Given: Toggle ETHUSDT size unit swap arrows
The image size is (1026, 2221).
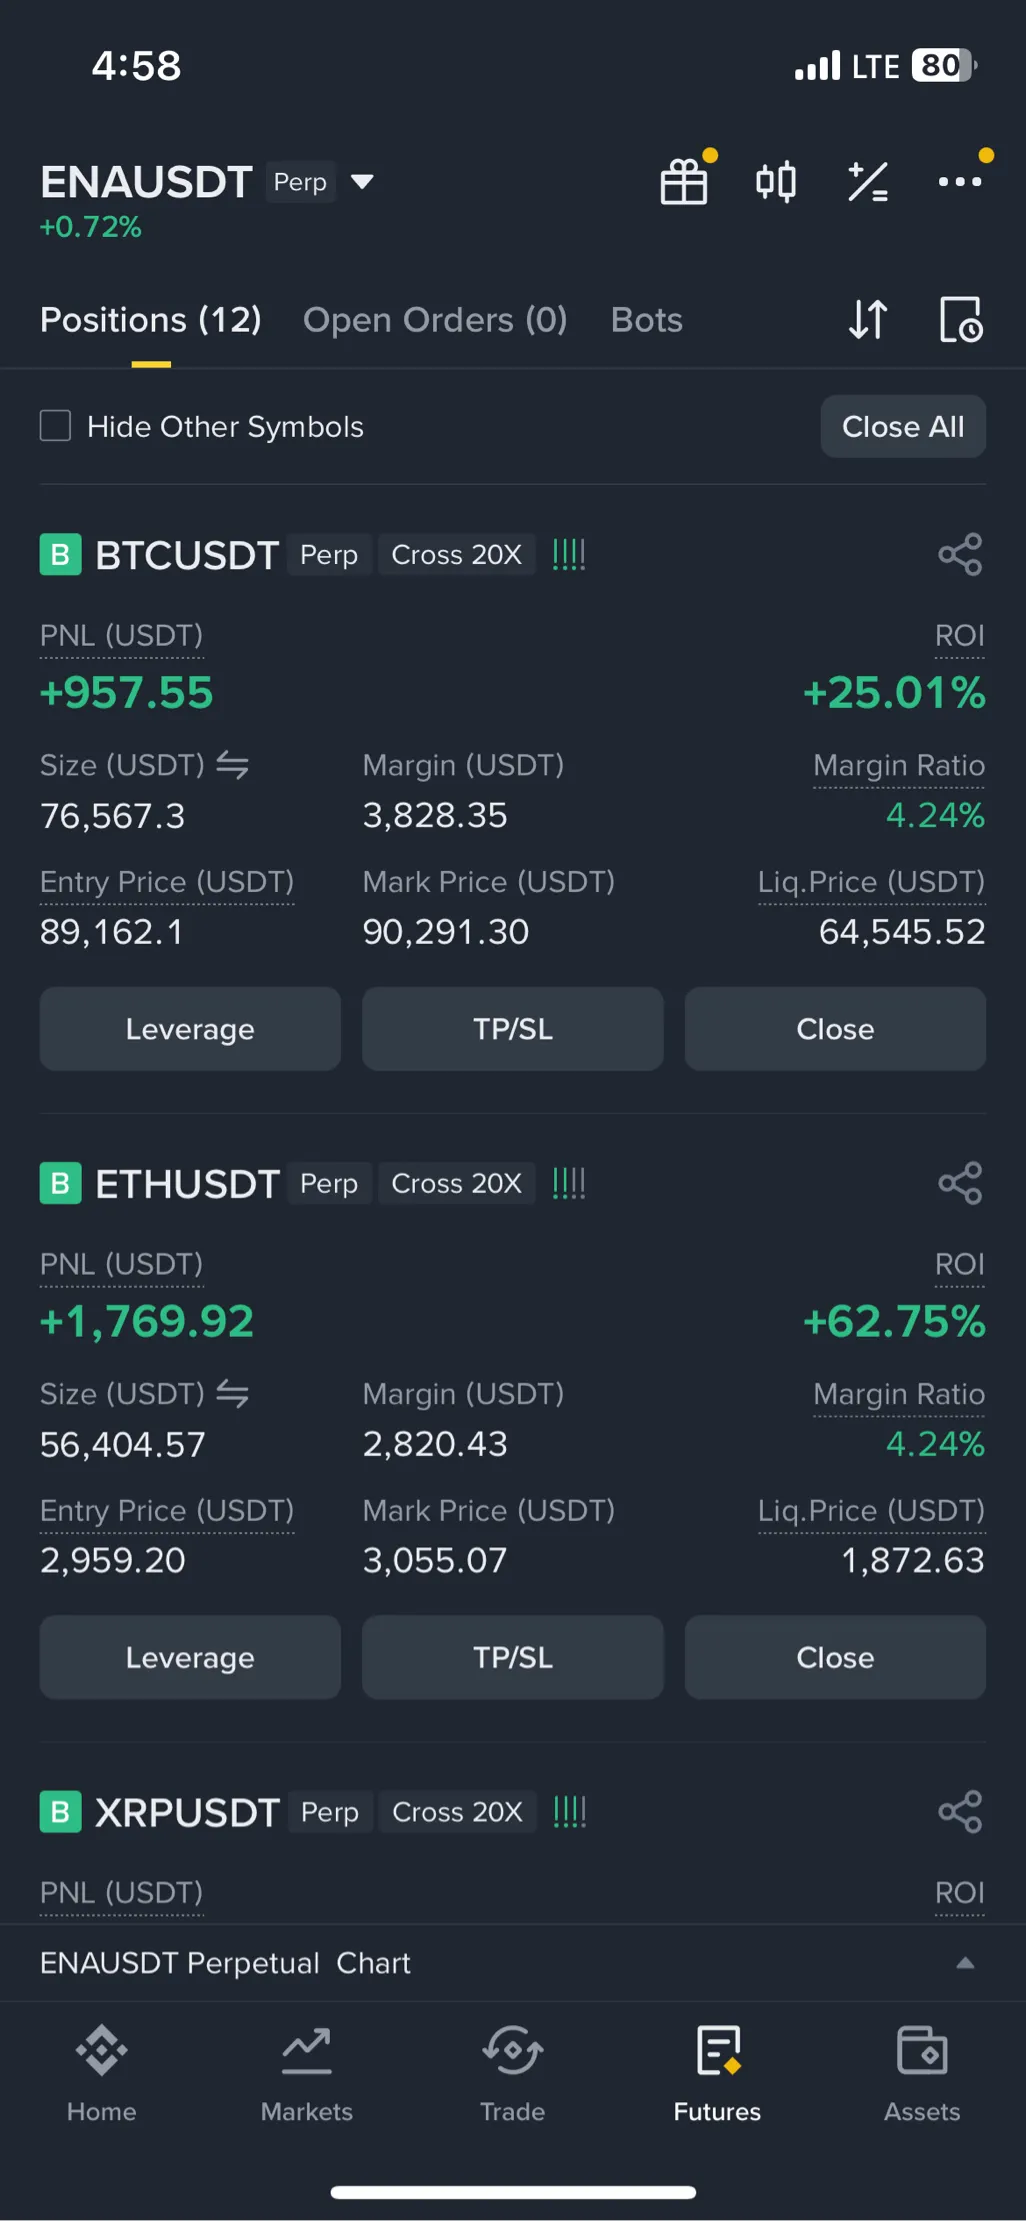Looking at the screenshot, I should [x=232, y=1394].
